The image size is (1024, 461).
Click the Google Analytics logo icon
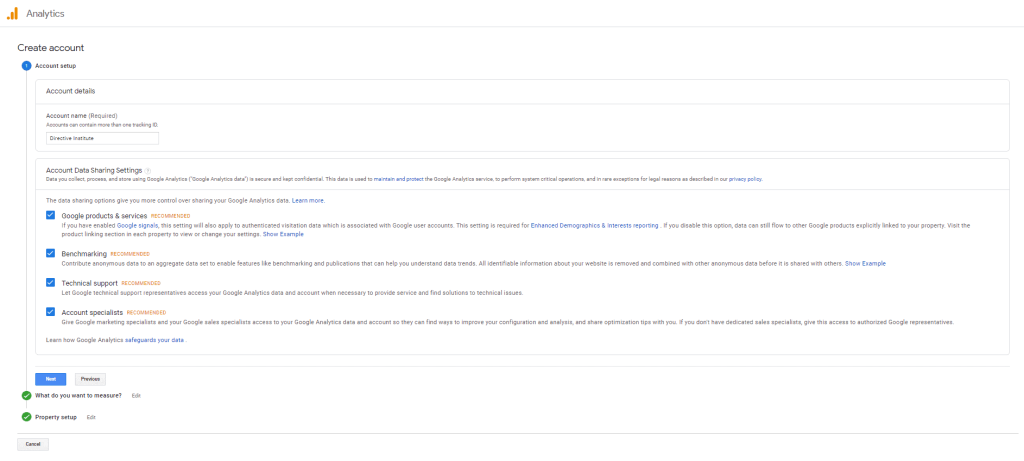(x=12, y=13)
